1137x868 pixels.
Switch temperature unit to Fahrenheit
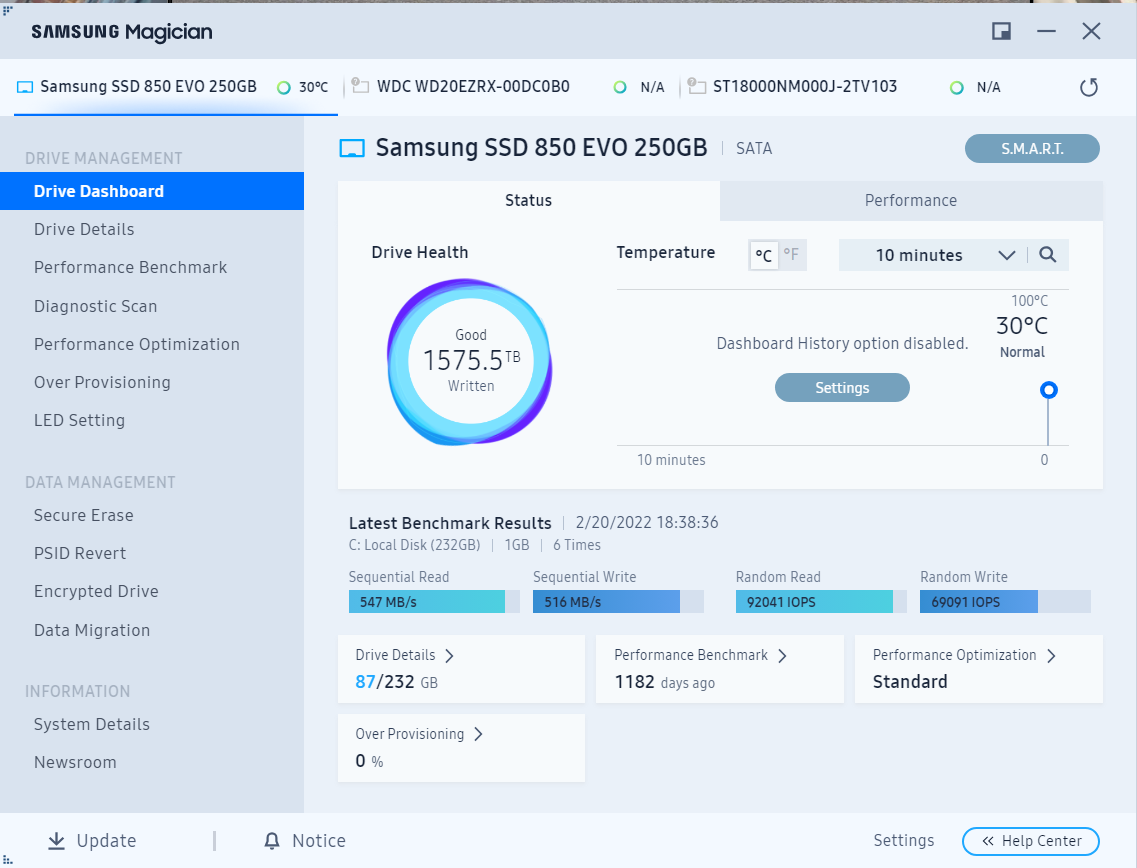click(x=791, y=255)
